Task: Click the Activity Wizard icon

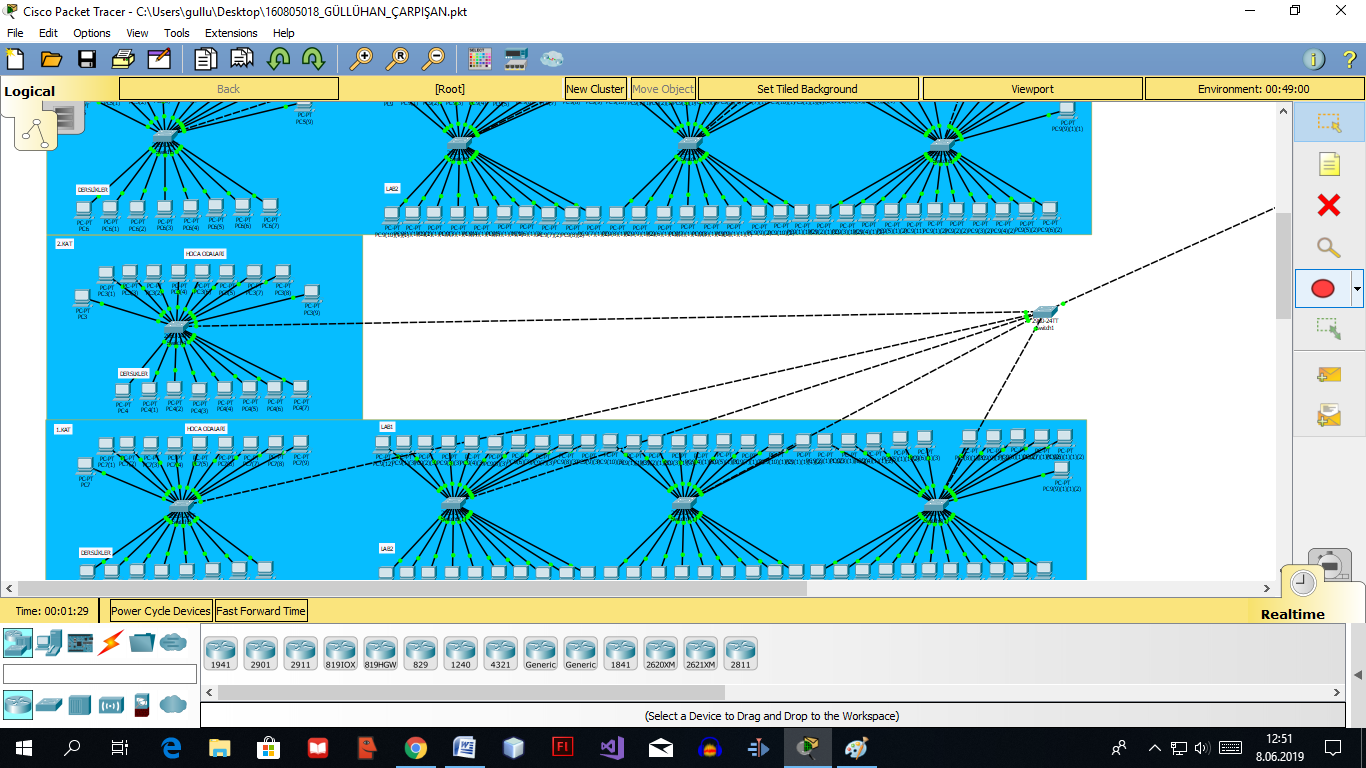Action: point(159,59)
